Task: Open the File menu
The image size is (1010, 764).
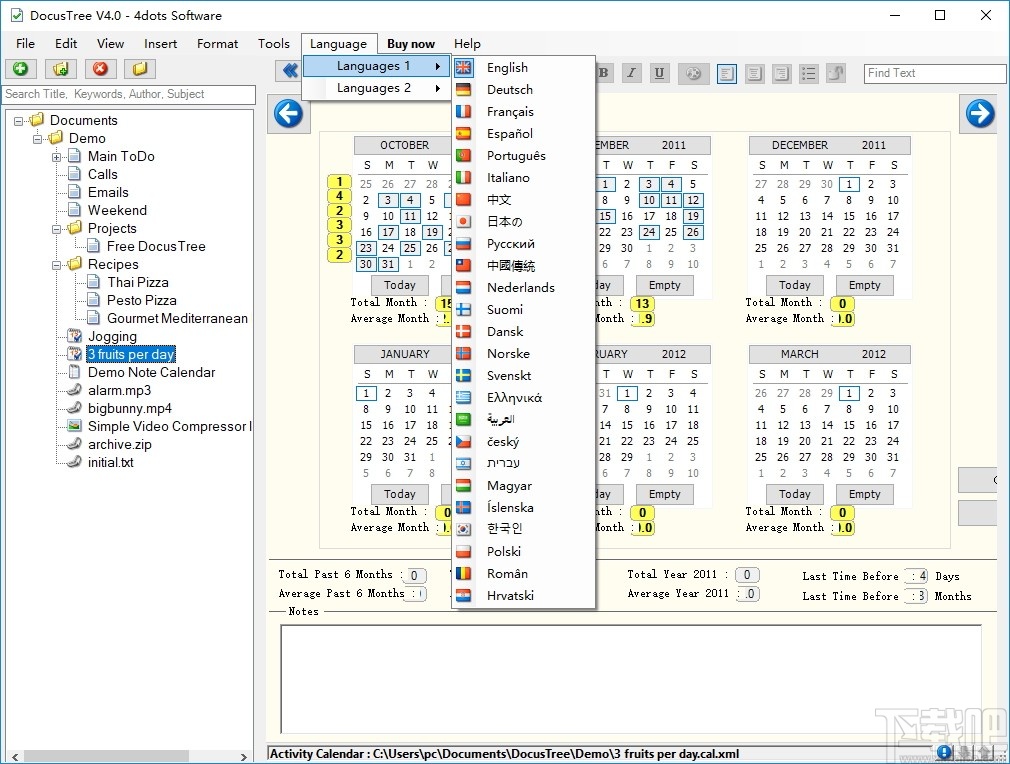Action: point(26,44)
